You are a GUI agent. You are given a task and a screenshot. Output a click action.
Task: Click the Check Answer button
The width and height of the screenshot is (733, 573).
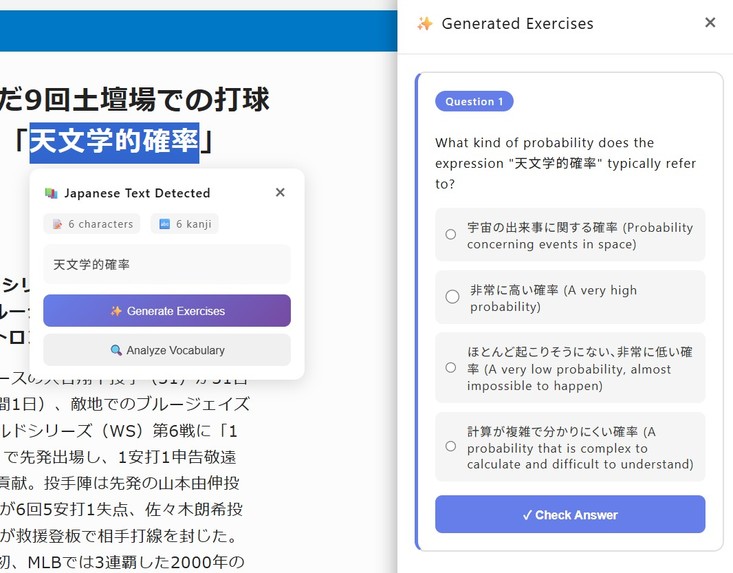tap(570, 514)
